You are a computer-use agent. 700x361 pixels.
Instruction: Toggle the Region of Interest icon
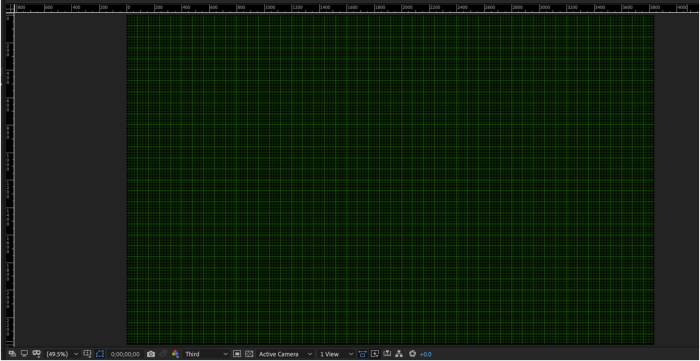(237, 354)
